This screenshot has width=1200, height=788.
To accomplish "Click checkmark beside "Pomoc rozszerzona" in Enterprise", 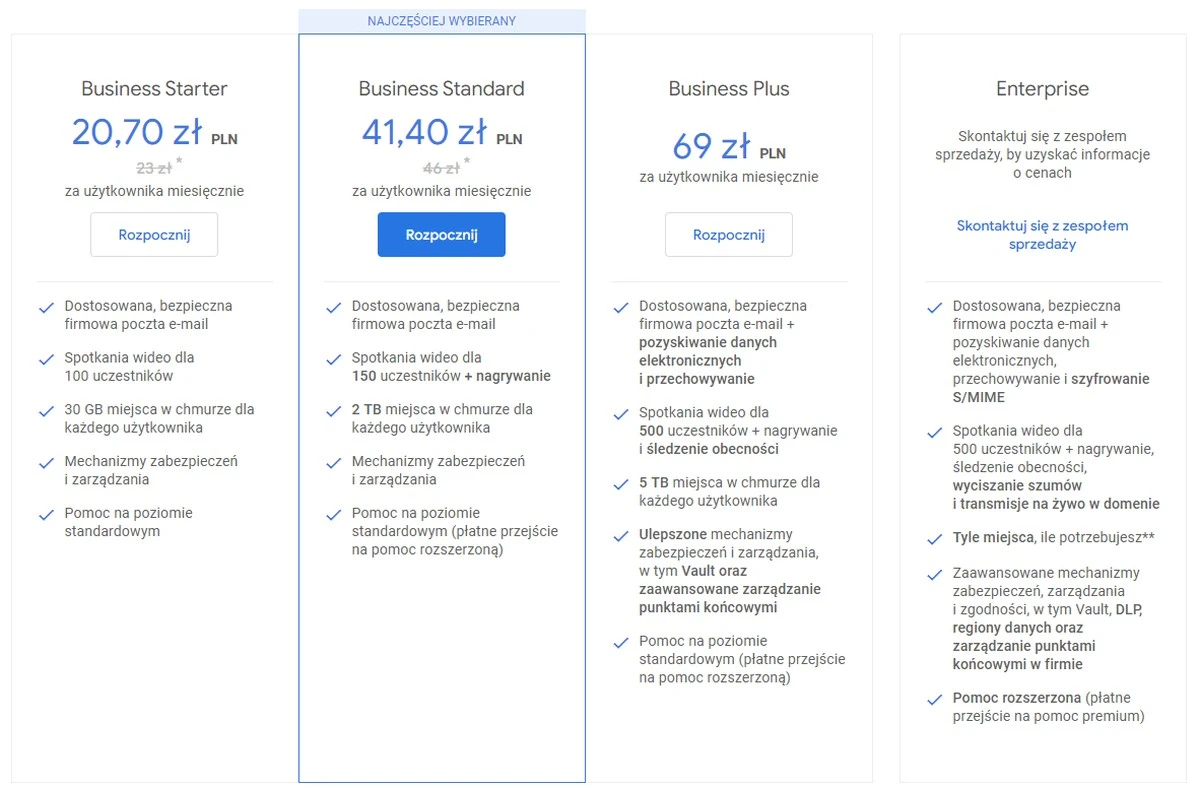I will 933,699.
